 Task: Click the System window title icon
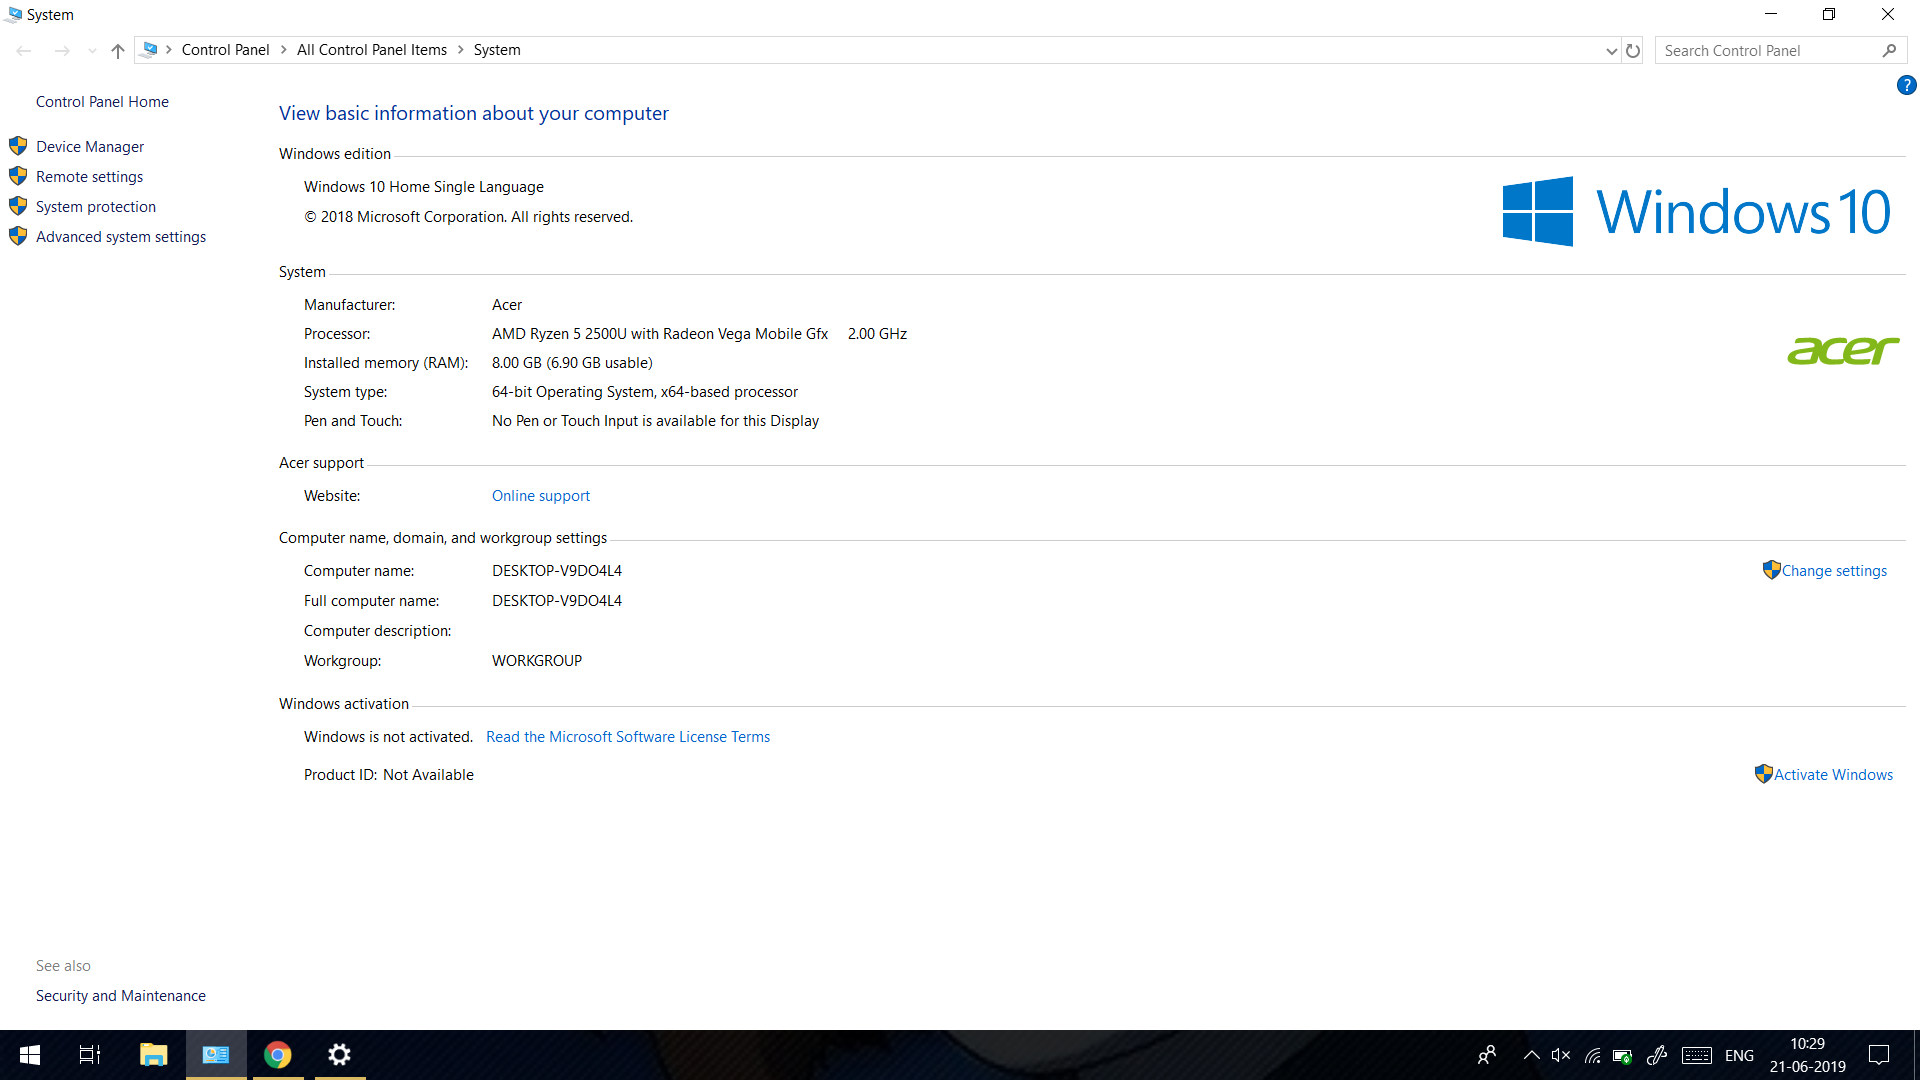click(x=13, y=14)
